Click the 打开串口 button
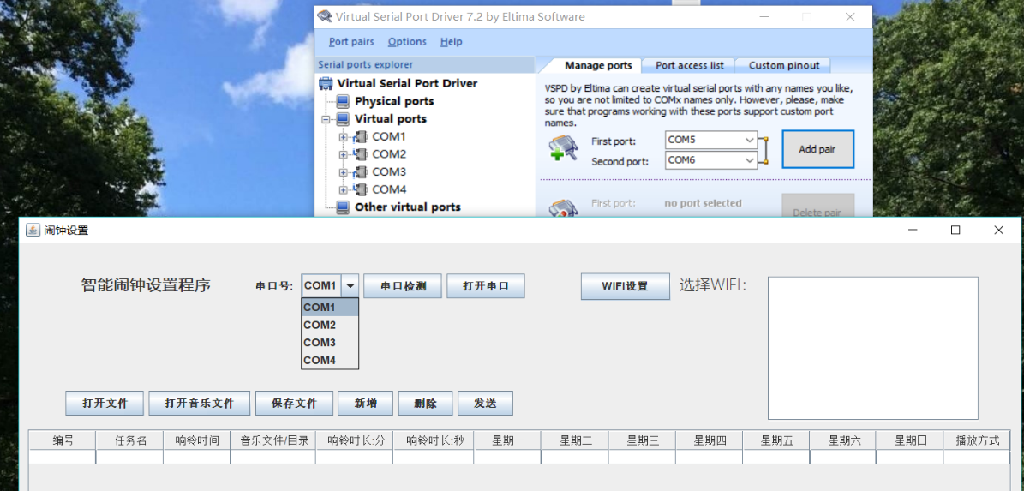The width and height of the screenshot is (1024, 491). pyautogui.click(x=485, y=286)
